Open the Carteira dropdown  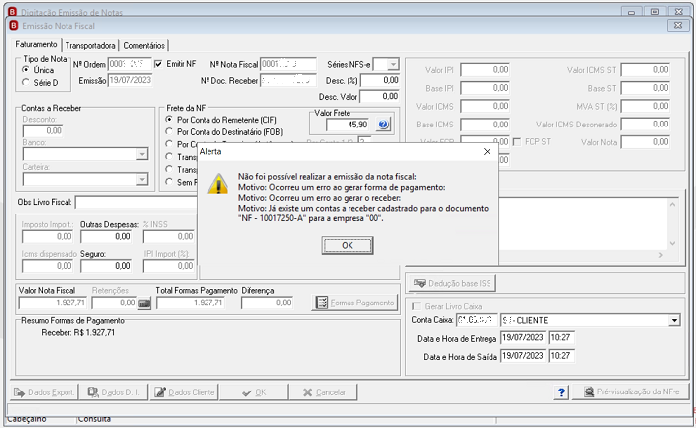142,179
